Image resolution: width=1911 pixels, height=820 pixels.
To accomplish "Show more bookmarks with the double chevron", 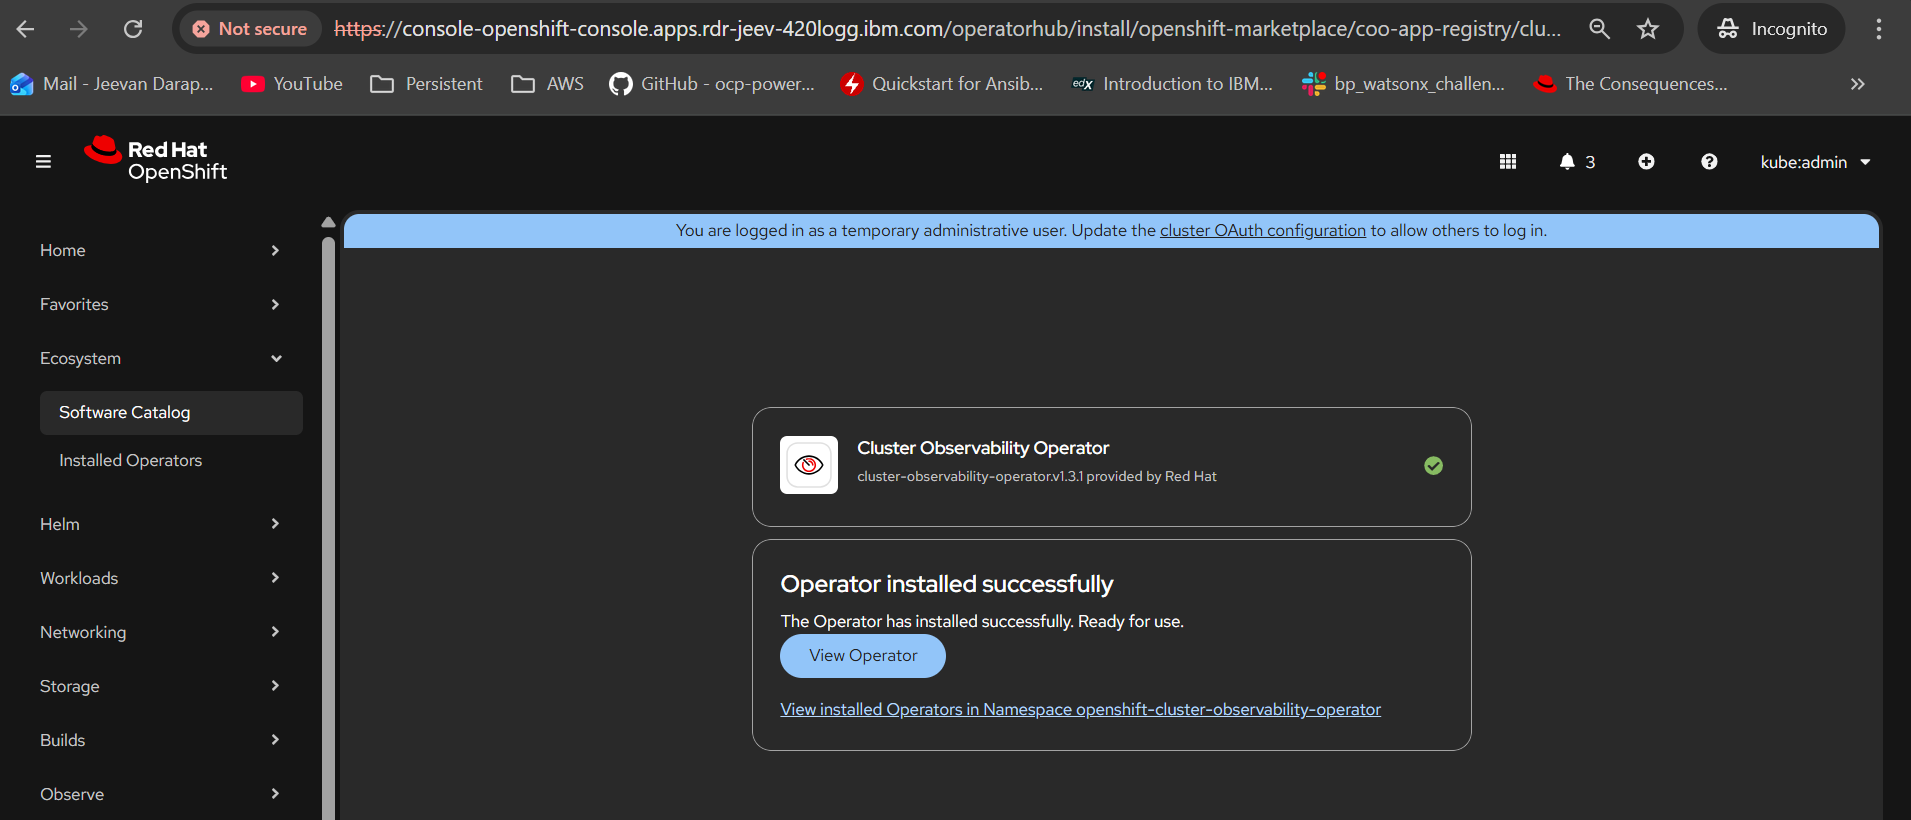I will (x=1857, y=84).
